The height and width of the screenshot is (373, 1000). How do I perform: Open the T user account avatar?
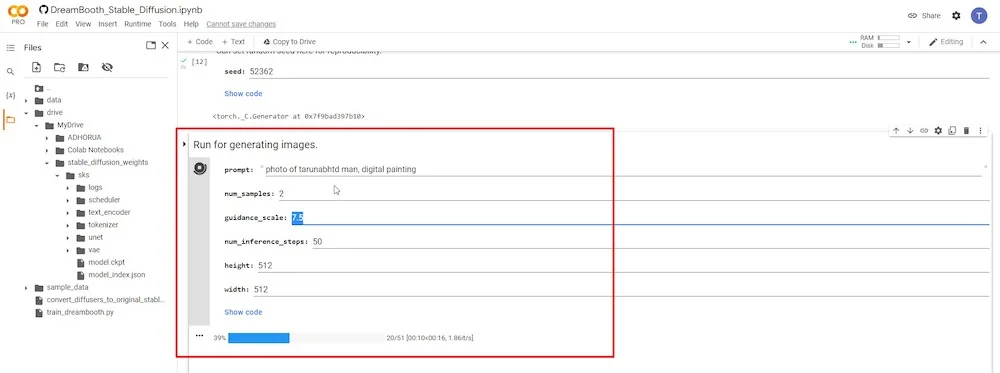(x=979, y=15)
